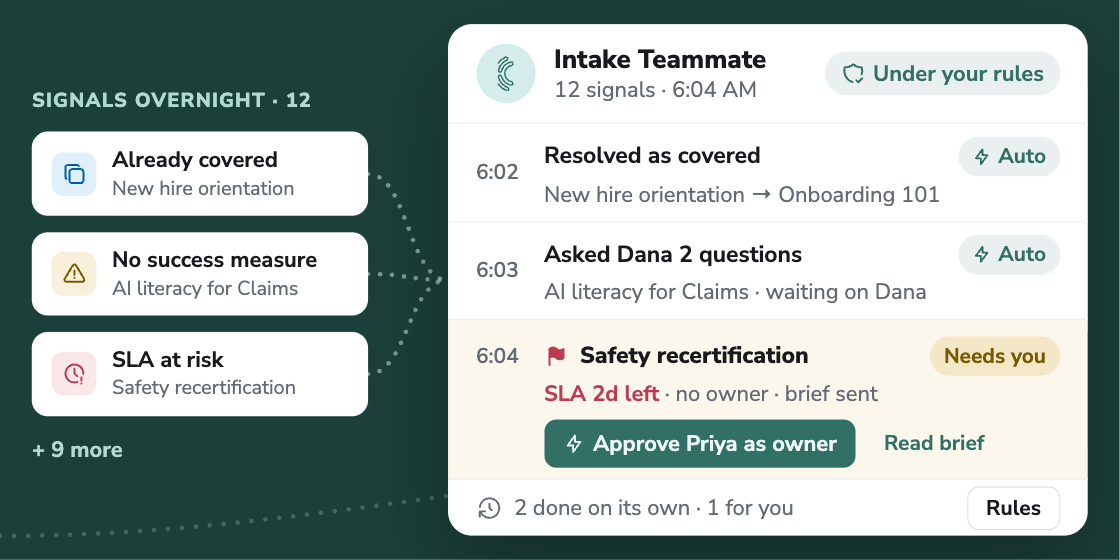
Task: Click the lightning icon in the 6:03 Auto badge
Action: [982, 255]
